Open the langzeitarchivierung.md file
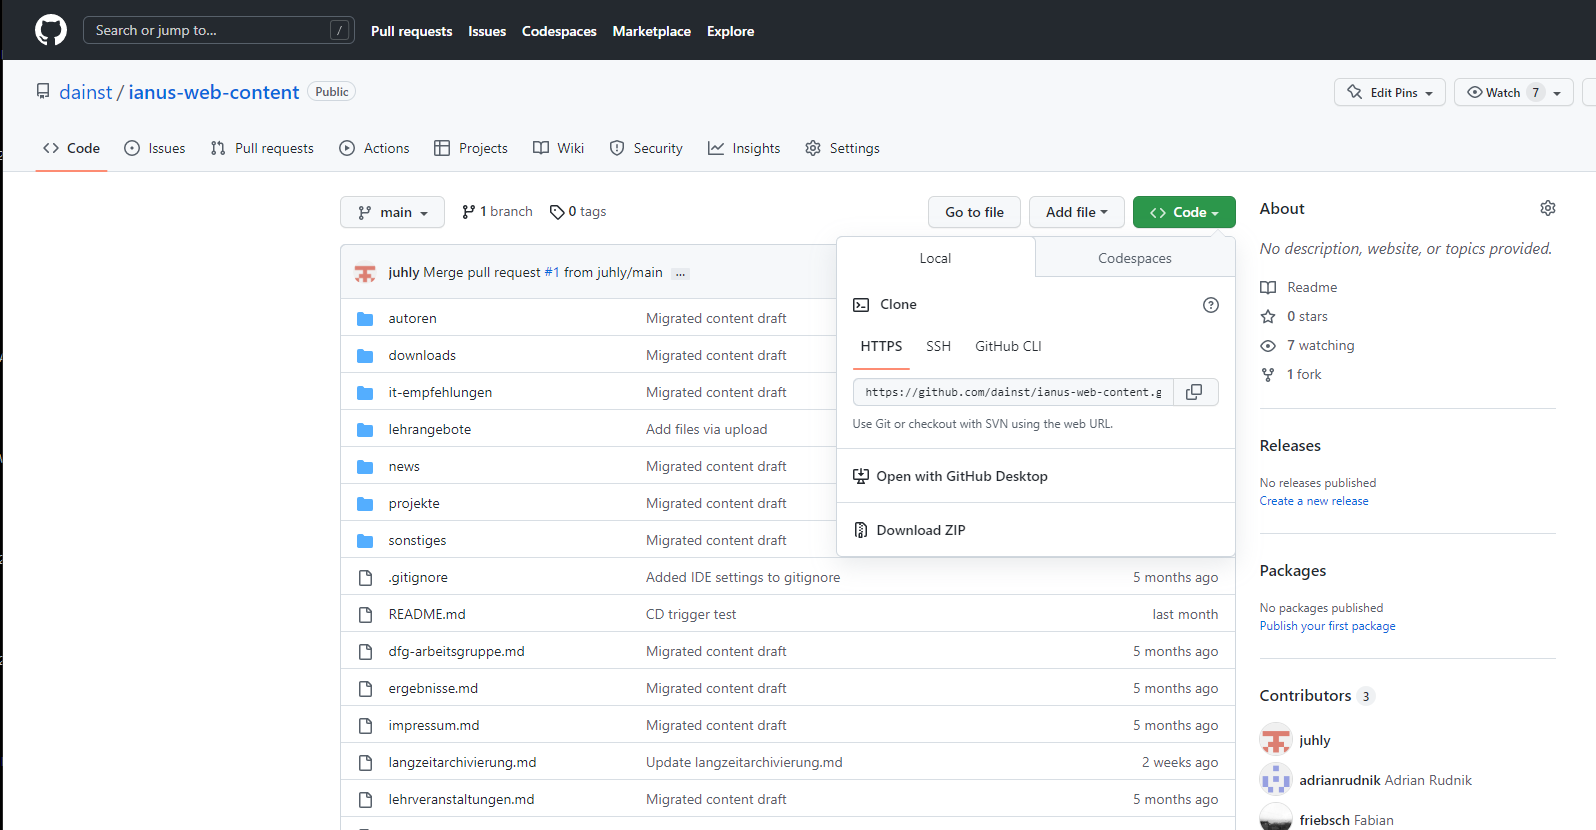Image resolution: width=1596 pixels, height=830 pixels. point(462,762)
